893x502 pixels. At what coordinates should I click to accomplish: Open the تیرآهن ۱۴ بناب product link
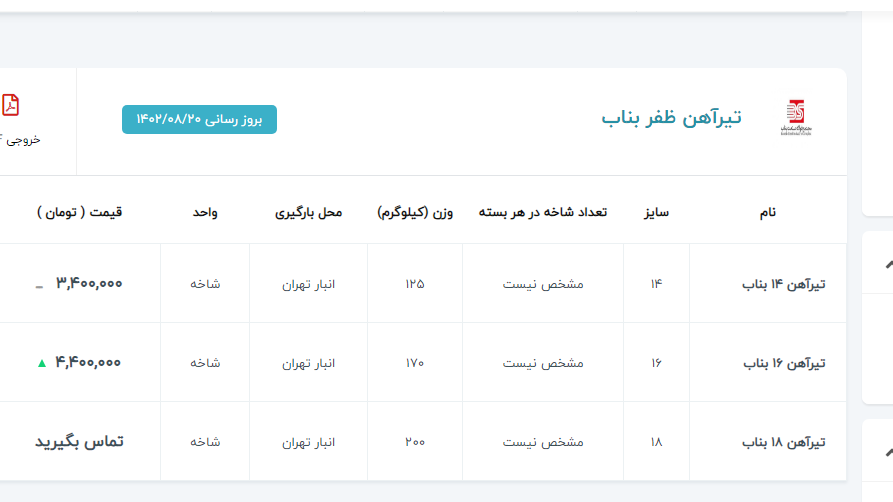(x=783, y=284)
